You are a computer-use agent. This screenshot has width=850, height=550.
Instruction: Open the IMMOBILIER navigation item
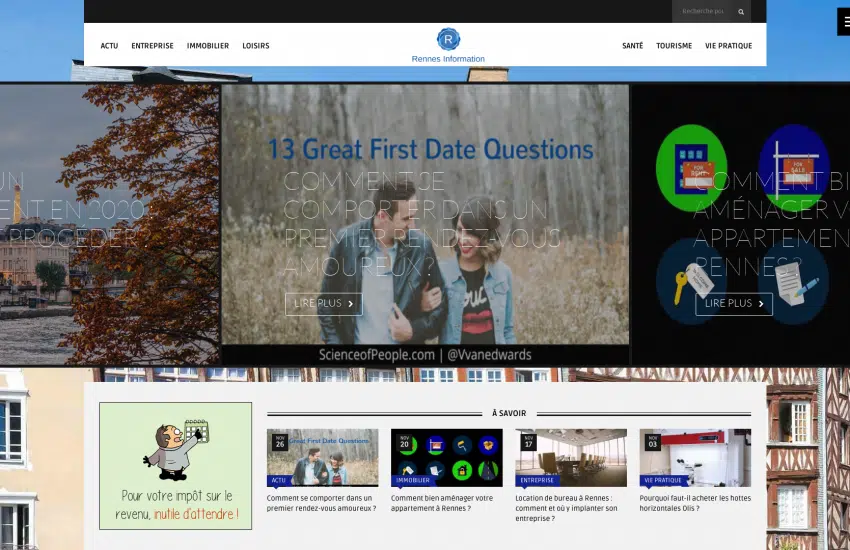click(x=208, y=46)
